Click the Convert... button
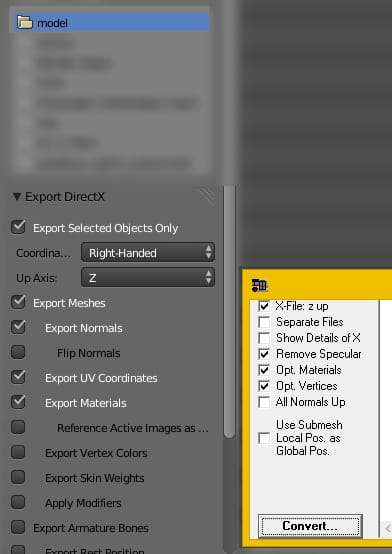Screen dimensions: 392x554 pyautogui.click(x=310, y=526)
